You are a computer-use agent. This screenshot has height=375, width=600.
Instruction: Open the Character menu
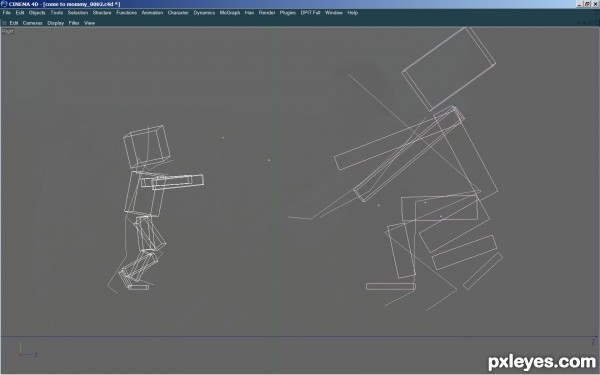point(178,13)
